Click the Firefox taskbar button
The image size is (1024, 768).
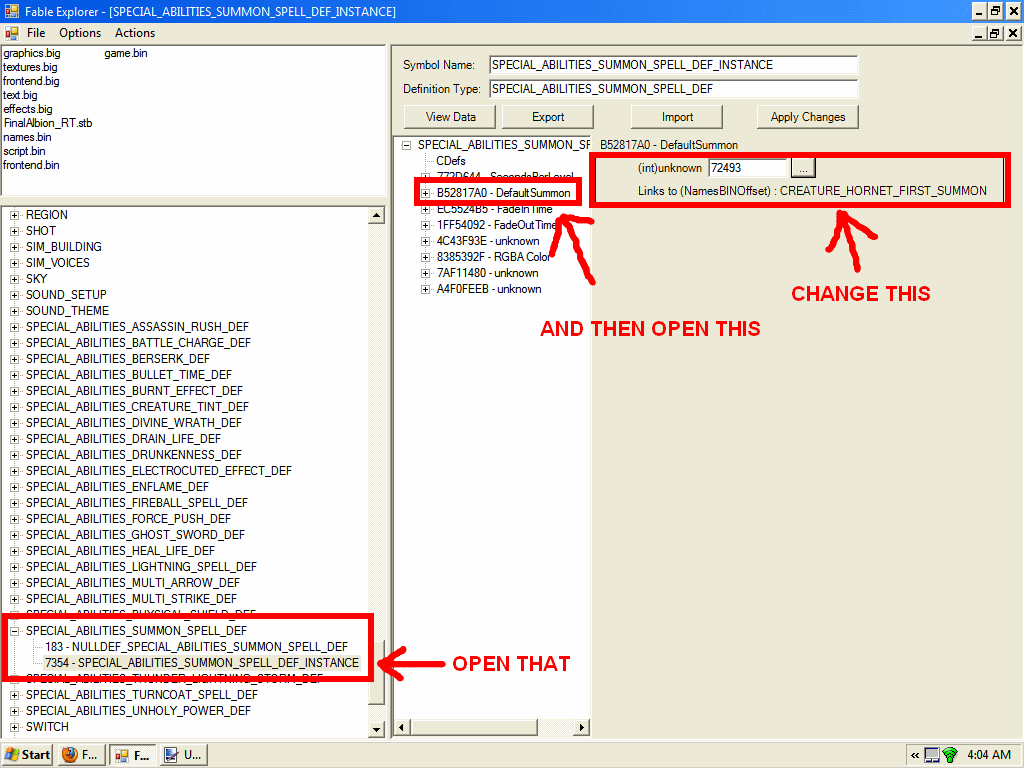tap(81, 755)
